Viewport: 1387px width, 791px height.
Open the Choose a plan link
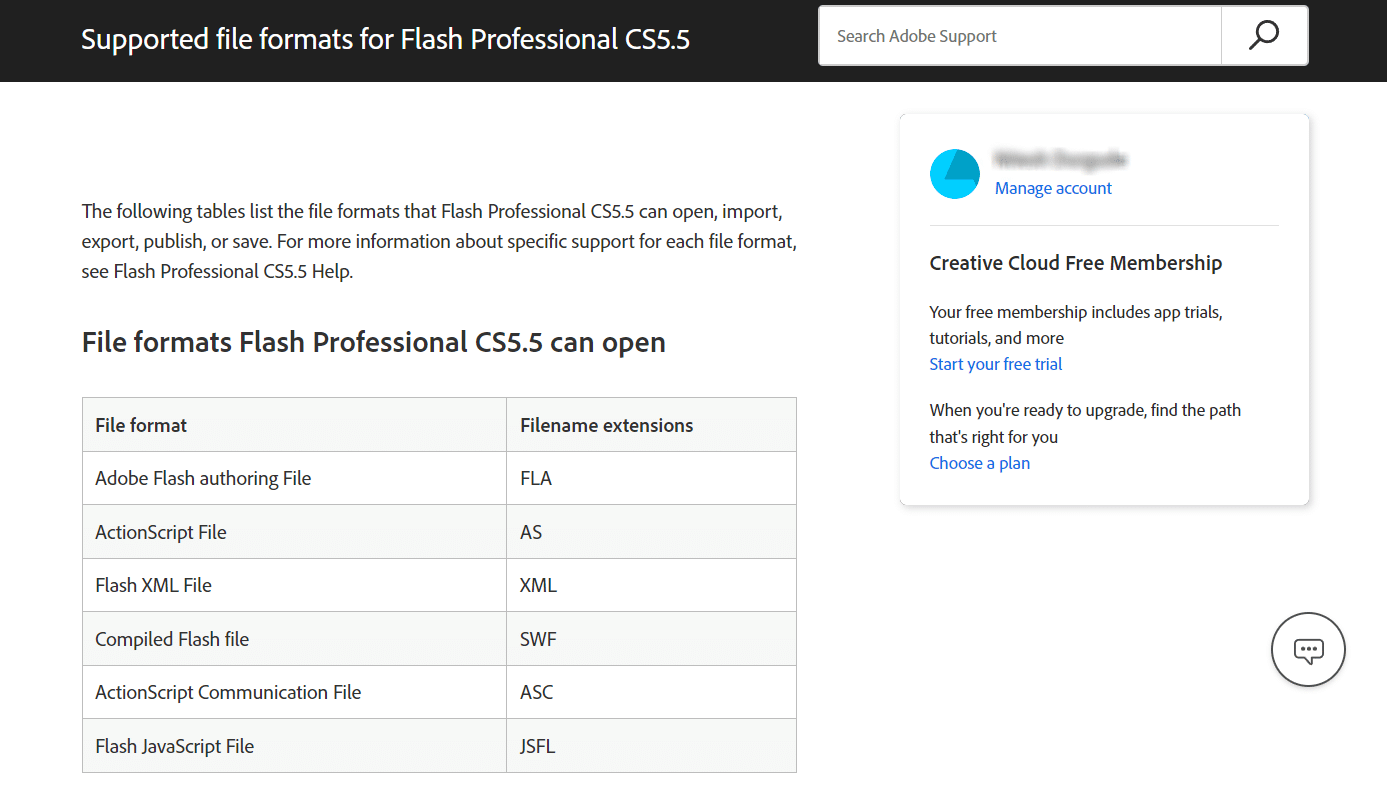point(980,463)
